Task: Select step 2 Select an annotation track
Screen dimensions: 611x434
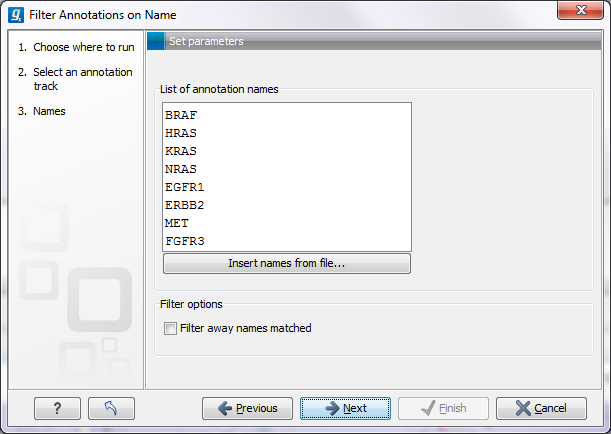Action: tap(76, 79)
